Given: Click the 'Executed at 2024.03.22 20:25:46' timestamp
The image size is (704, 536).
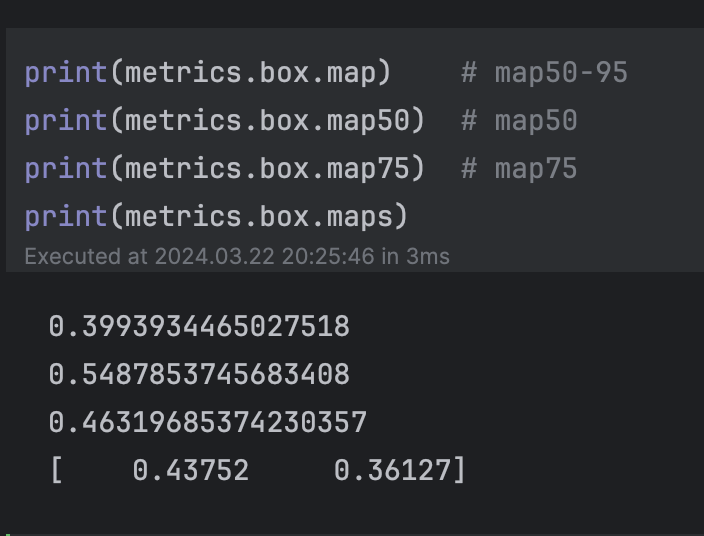Looking at the screenshot, I should 237,257.
